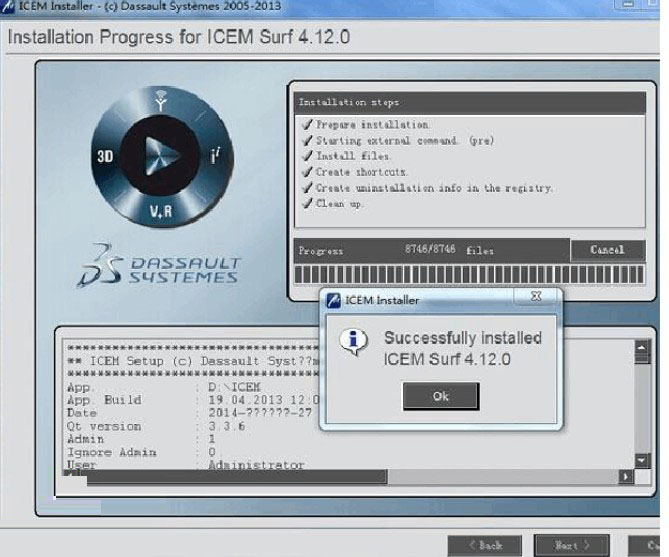Click the ICEM Installer dialog title icon
Image resolution: width=669 pixels, height=557 pixels.
click(333, 300)
